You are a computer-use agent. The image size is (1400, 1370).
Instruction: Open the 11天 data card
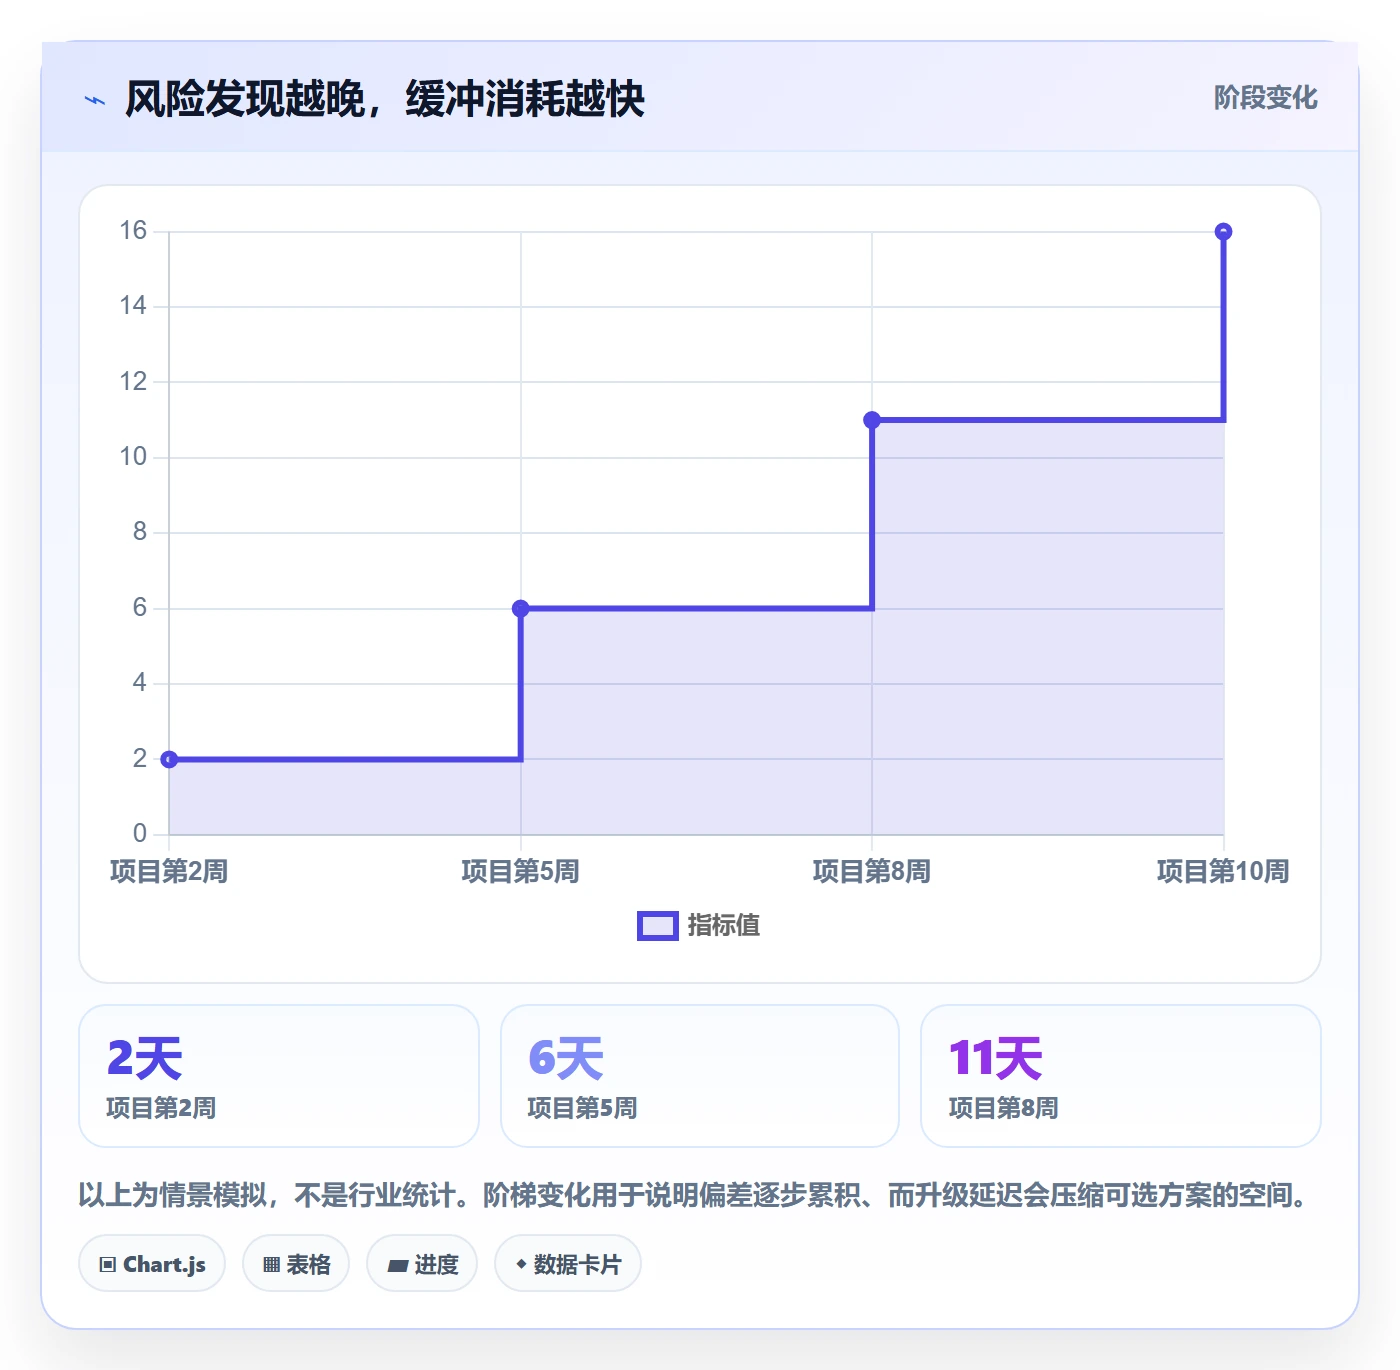(x=1121, y=1076)
